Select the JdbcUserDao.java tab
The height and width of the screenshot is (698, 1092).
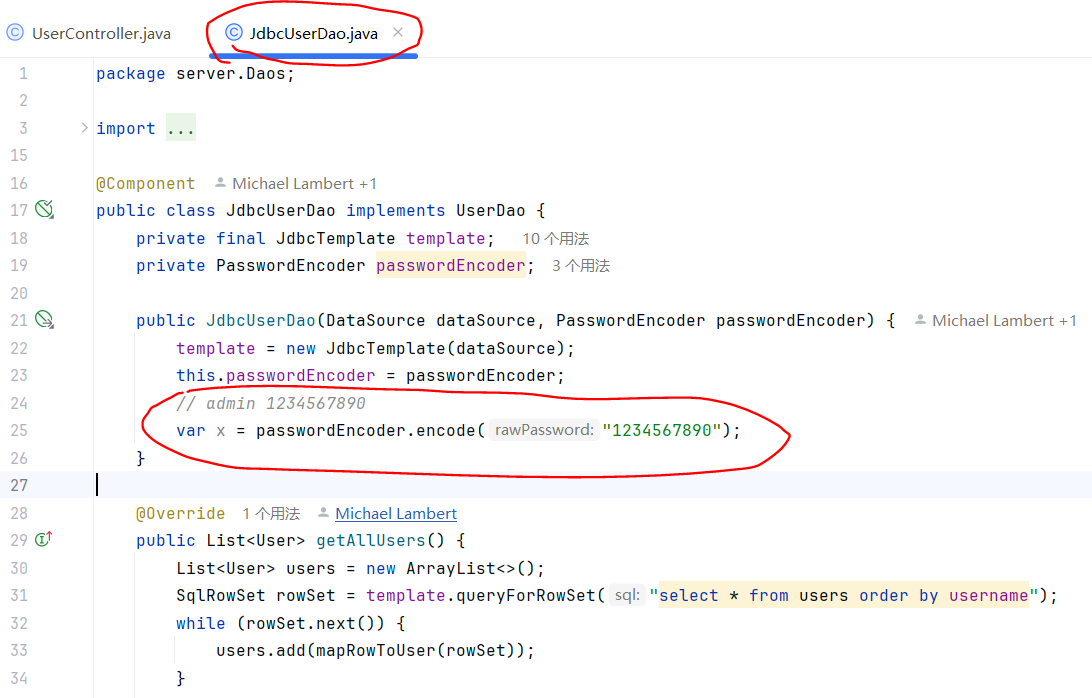coord(313,33)
